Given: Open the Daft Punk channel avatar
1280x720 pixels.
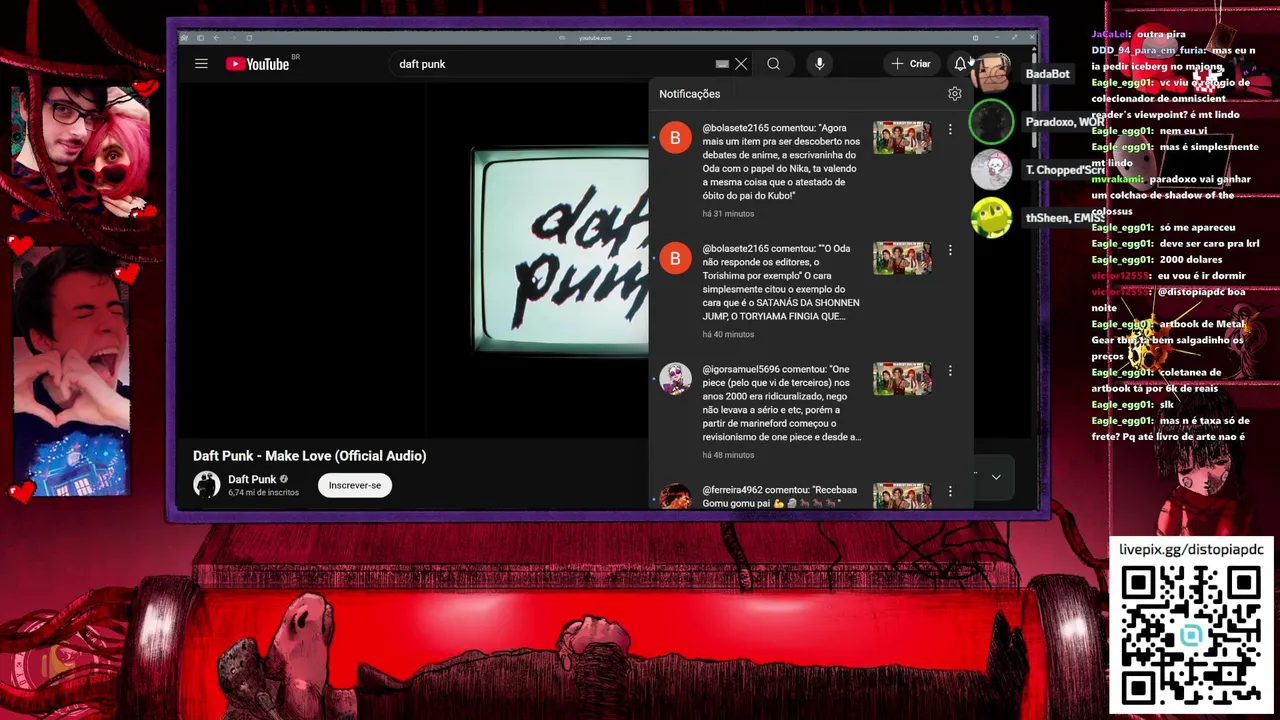Looking at the screenshot, I should (x=206, y=485).
